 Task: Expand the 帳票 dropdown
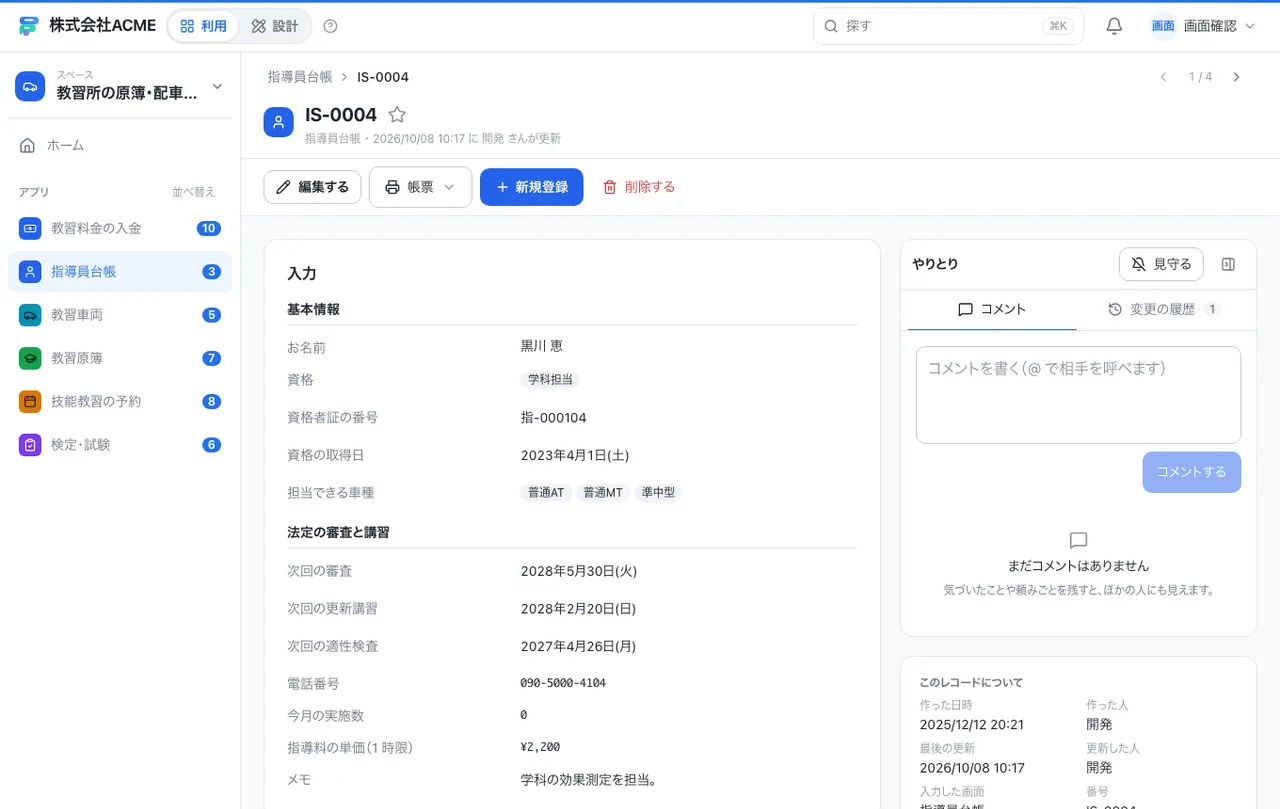click(x=420, y=187)
